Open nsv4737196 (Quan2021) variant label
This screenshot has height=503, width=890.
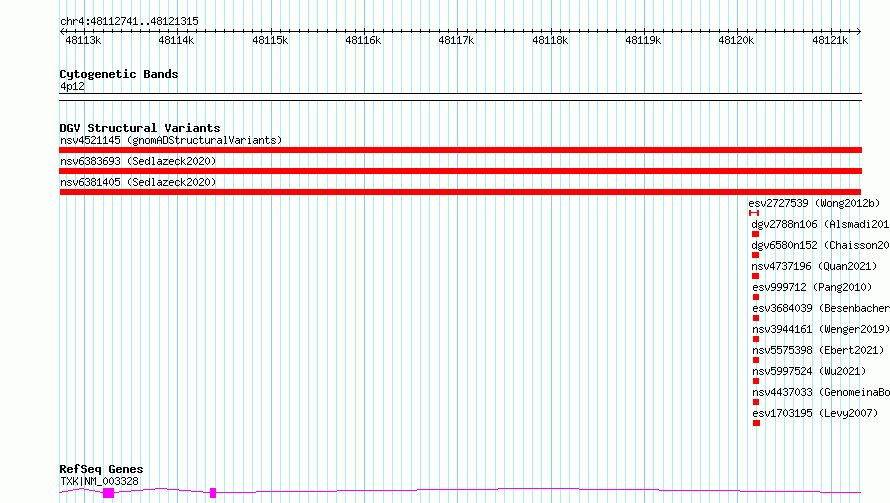coord(814,266)
